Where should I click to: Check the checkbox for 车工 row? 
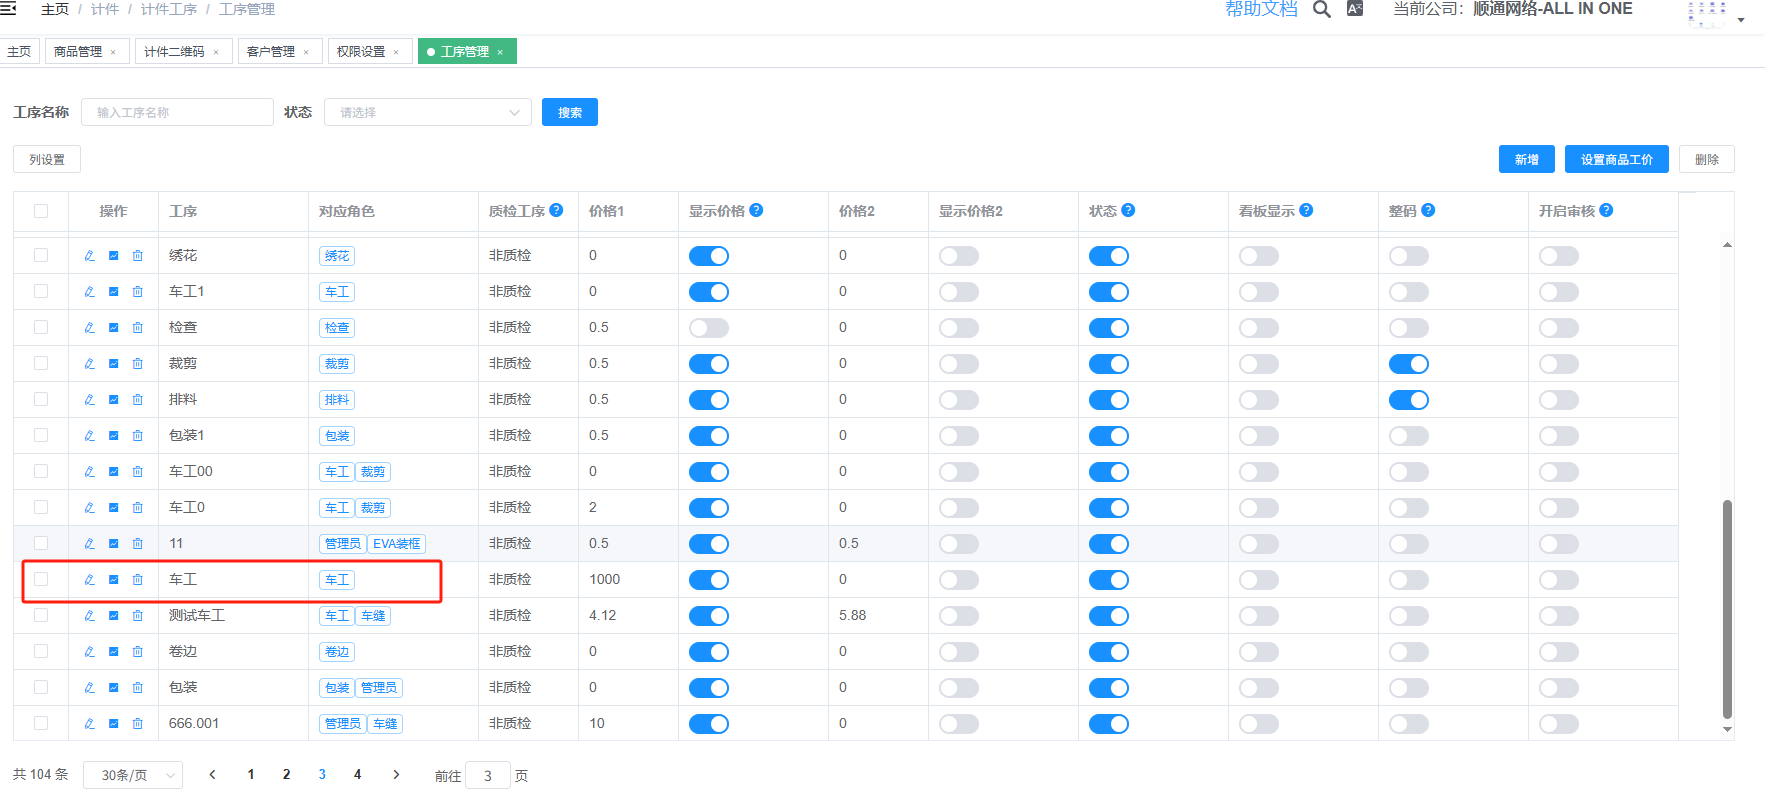pyautogui.click(x=41, y=579)
